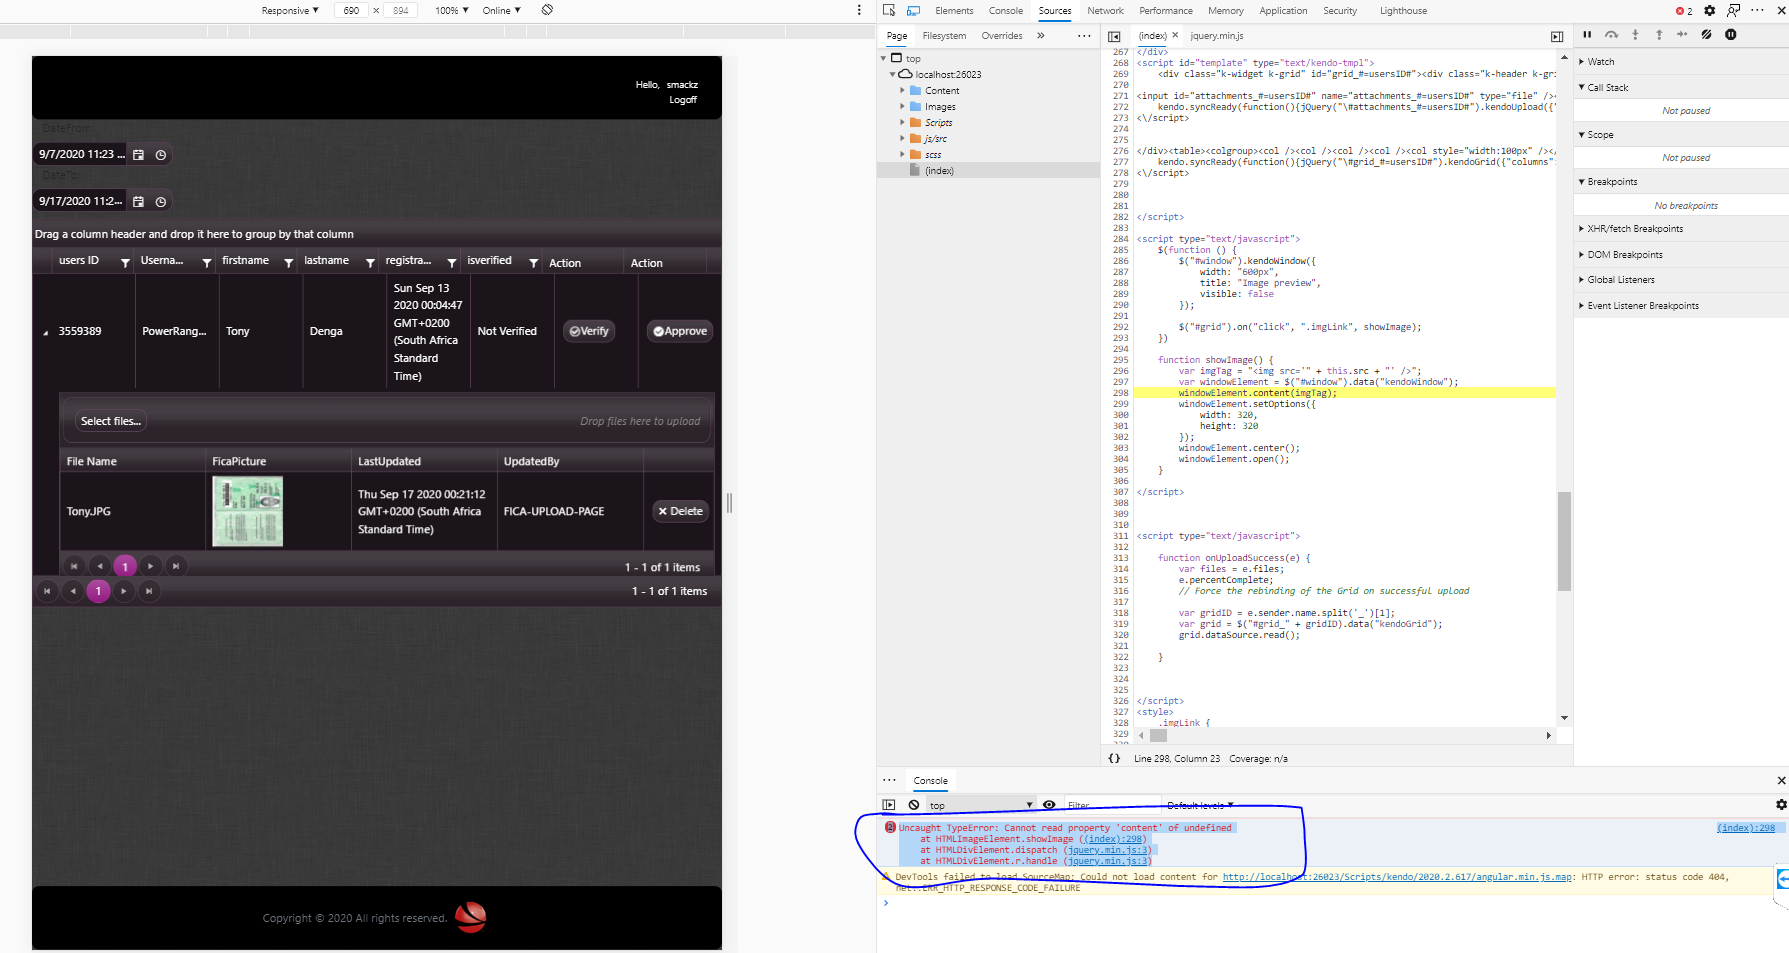Filter the Username column

[x=207, y=263]
